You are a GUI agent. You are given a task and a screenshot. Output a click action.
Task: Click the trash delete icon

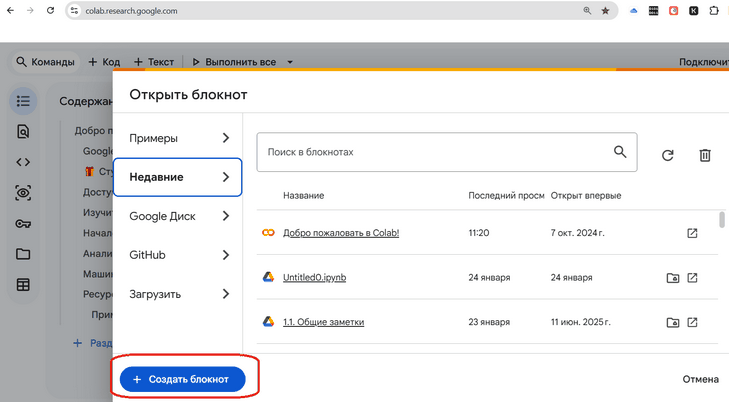click(705, 155)
